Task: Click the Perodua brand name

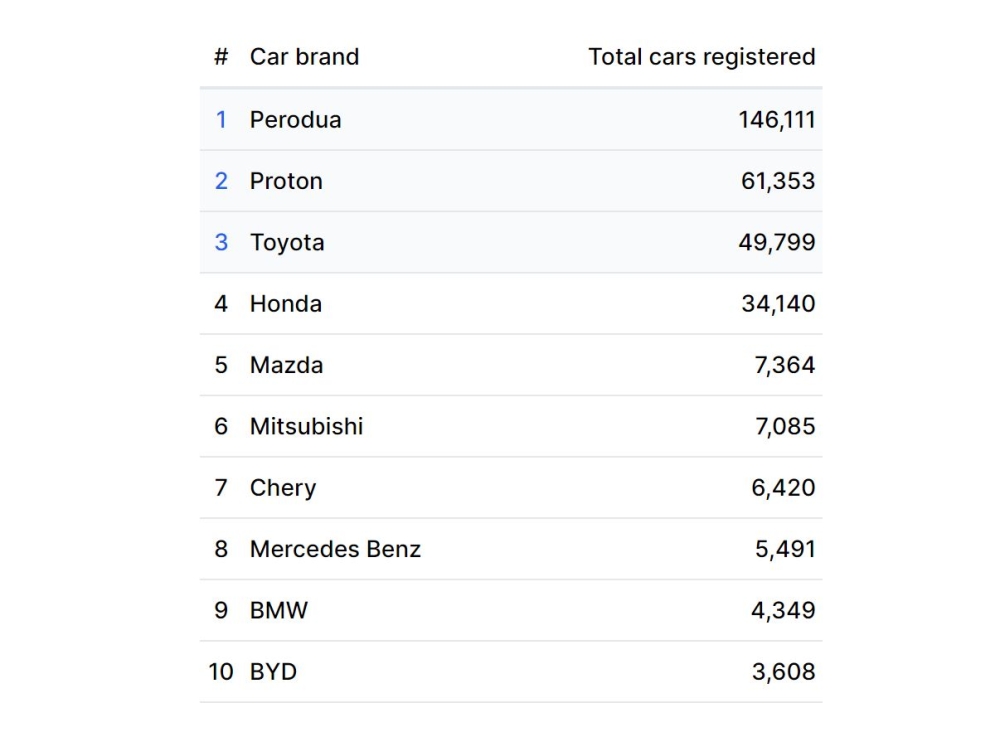Action: point(295,120)
